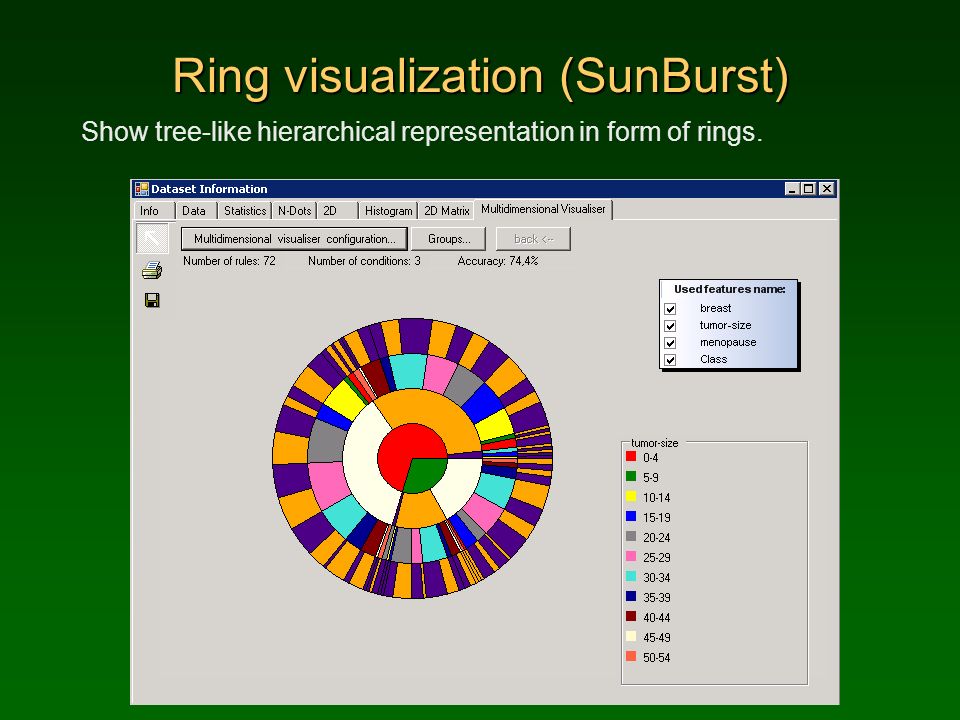
Task: Click the yellow 10-14 legend swatch
Action: pos(631,497)
